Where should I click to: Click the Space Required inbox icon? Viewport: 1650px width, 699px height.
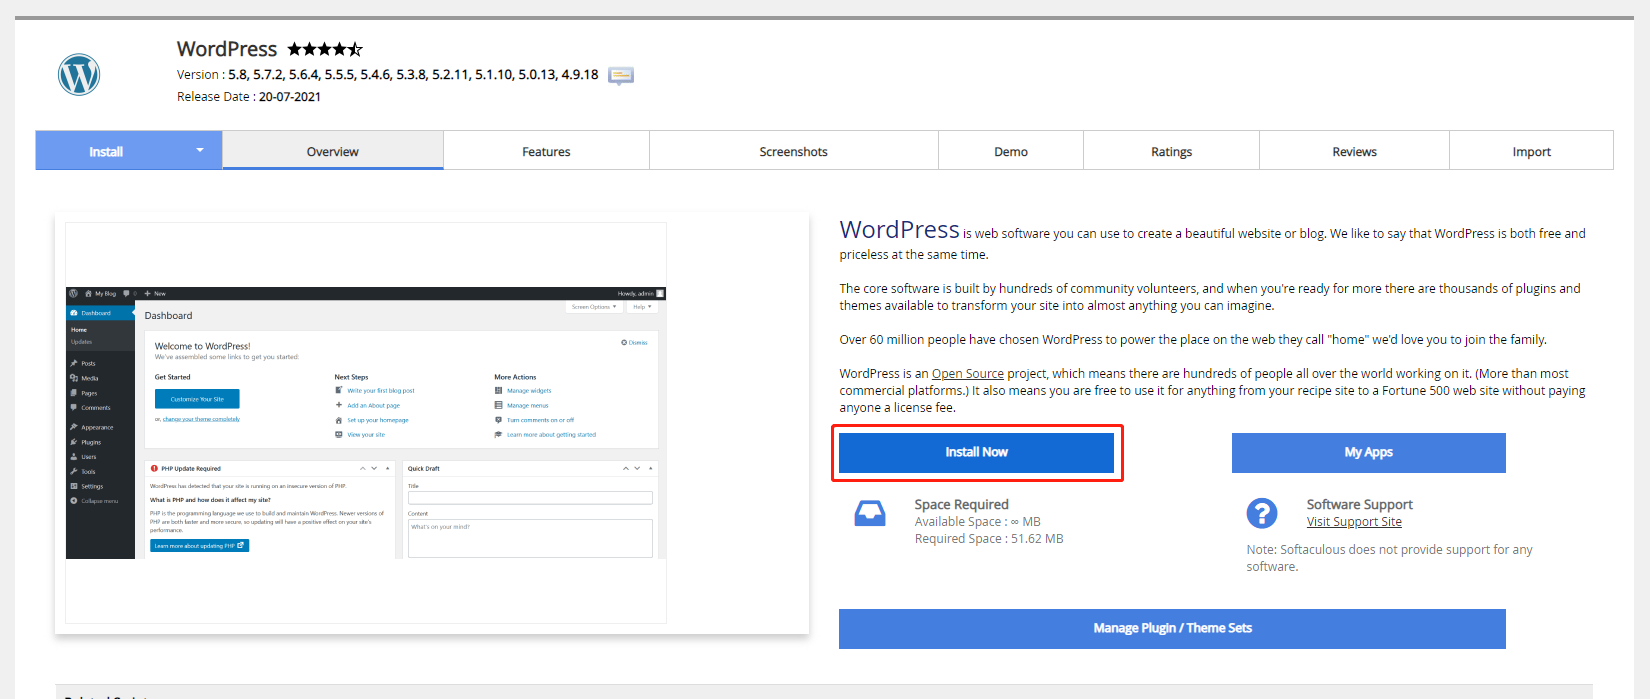click(869, 514)
